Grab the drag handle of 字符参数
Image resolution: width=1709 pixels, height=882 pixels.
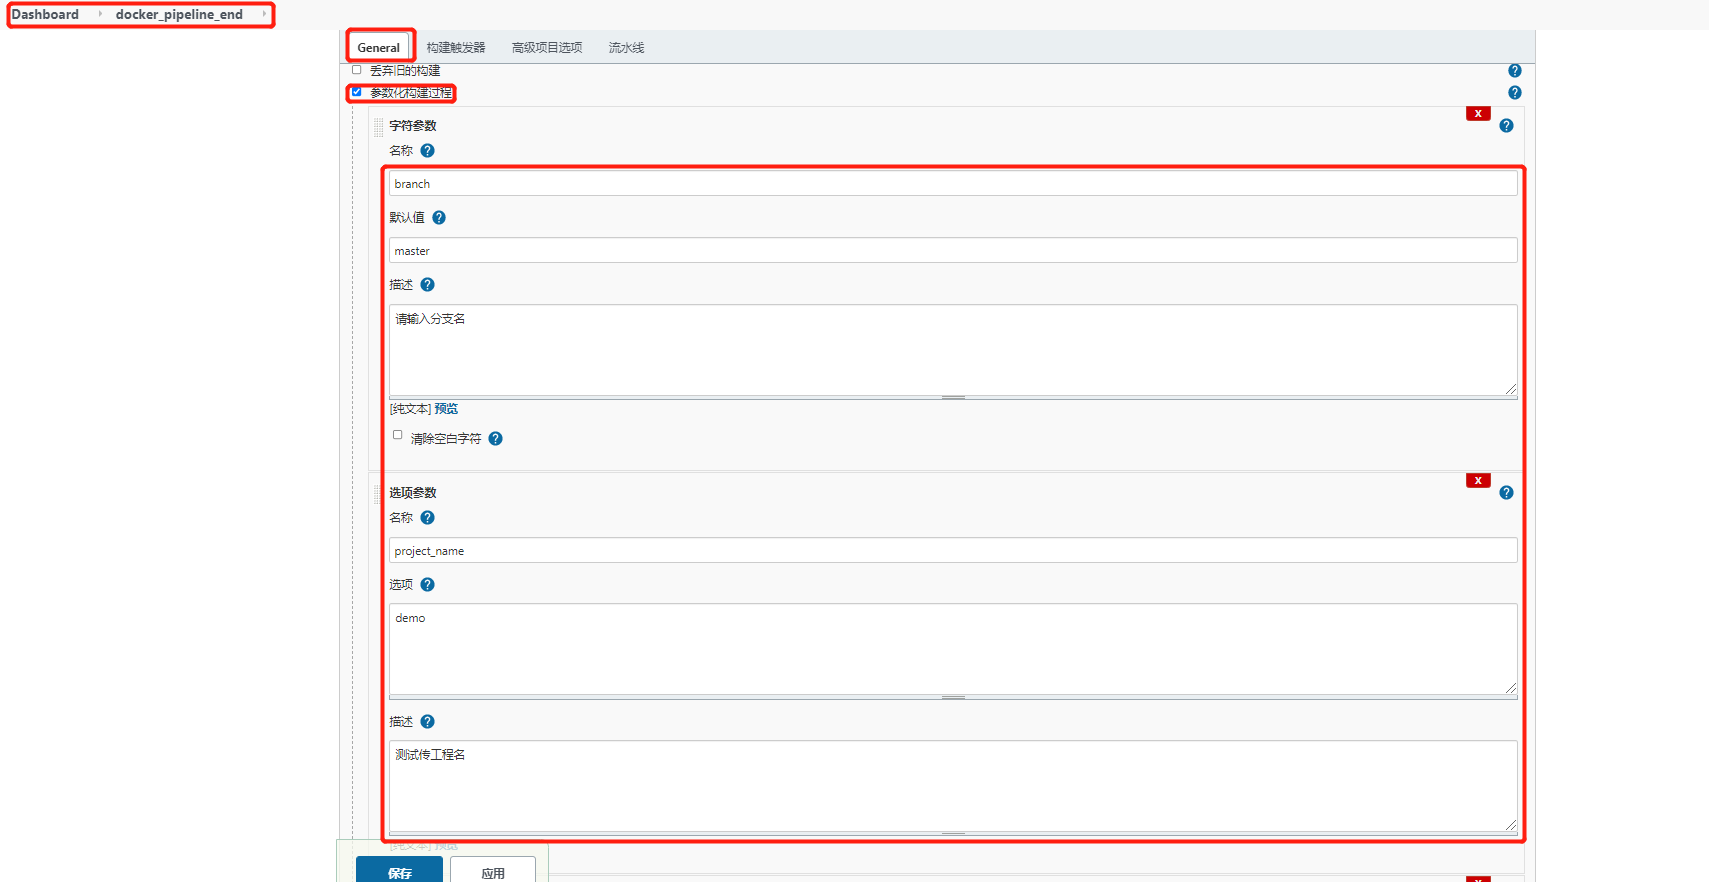pyautogui.click(x=379, y=127)
